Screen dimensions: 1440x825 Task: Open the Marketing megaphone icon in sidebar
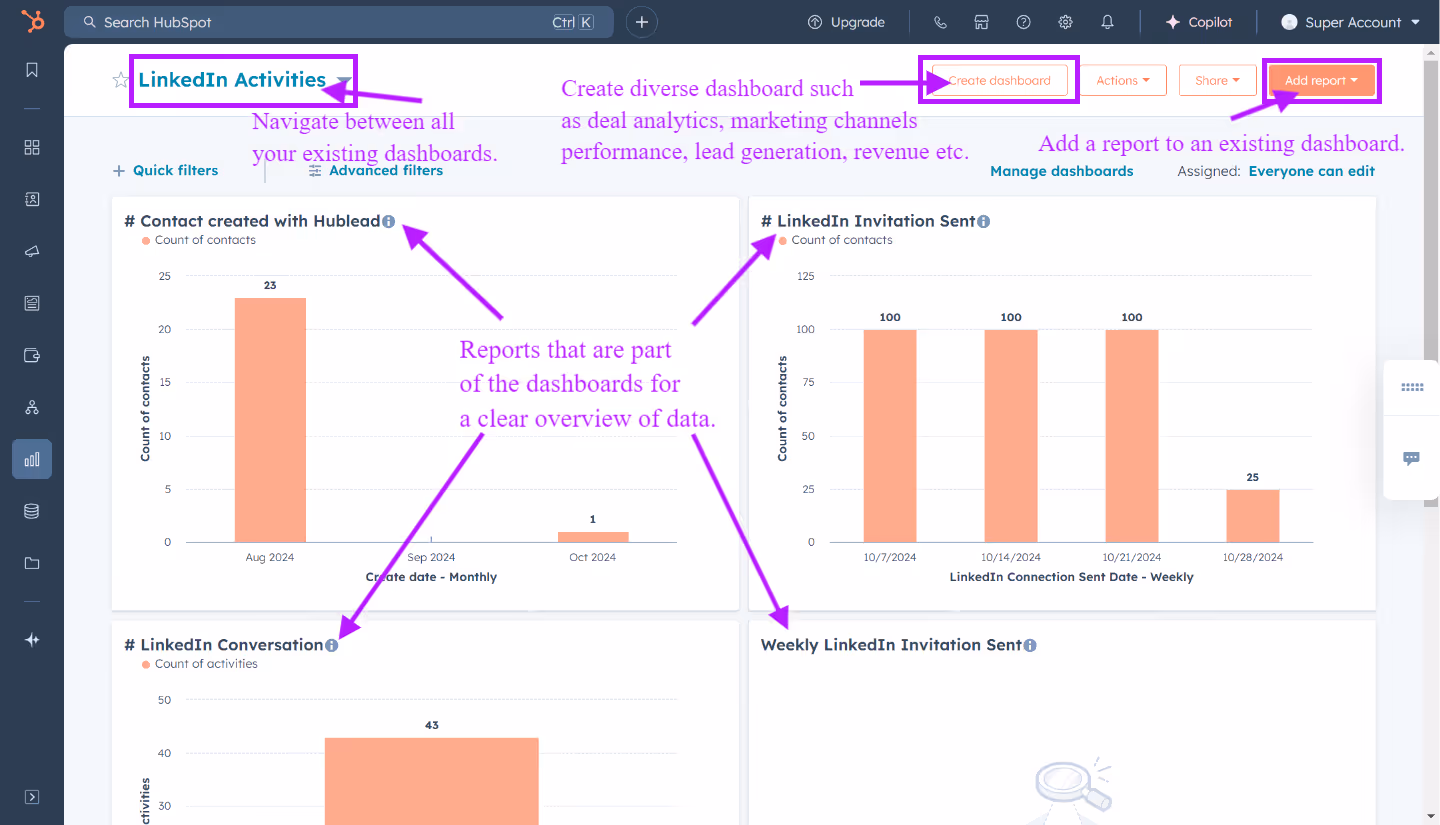coord(31,251)
